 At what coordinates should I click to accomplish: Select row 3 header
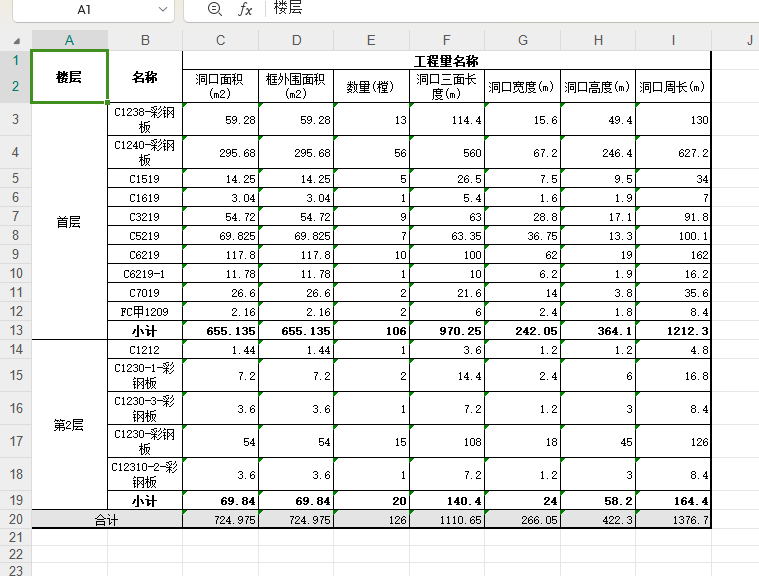point(15,119)
